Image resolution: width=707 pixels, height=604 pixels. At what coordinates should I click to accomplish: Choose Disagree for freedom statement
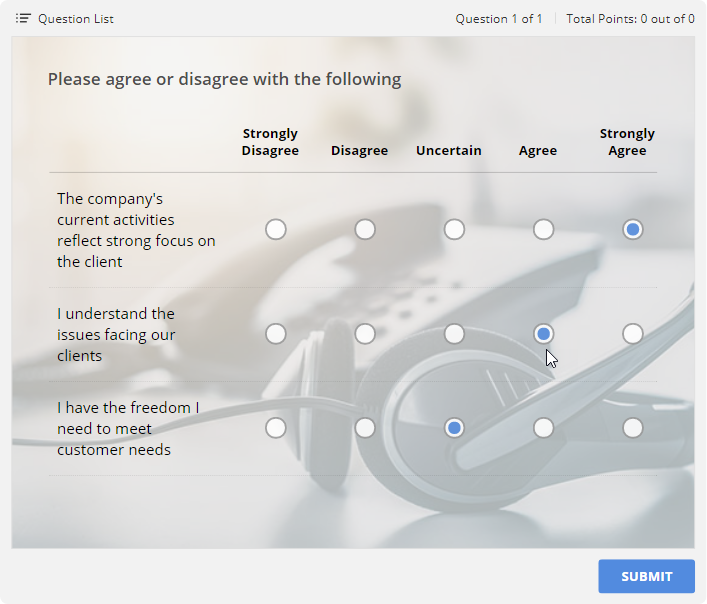point(365,428)
